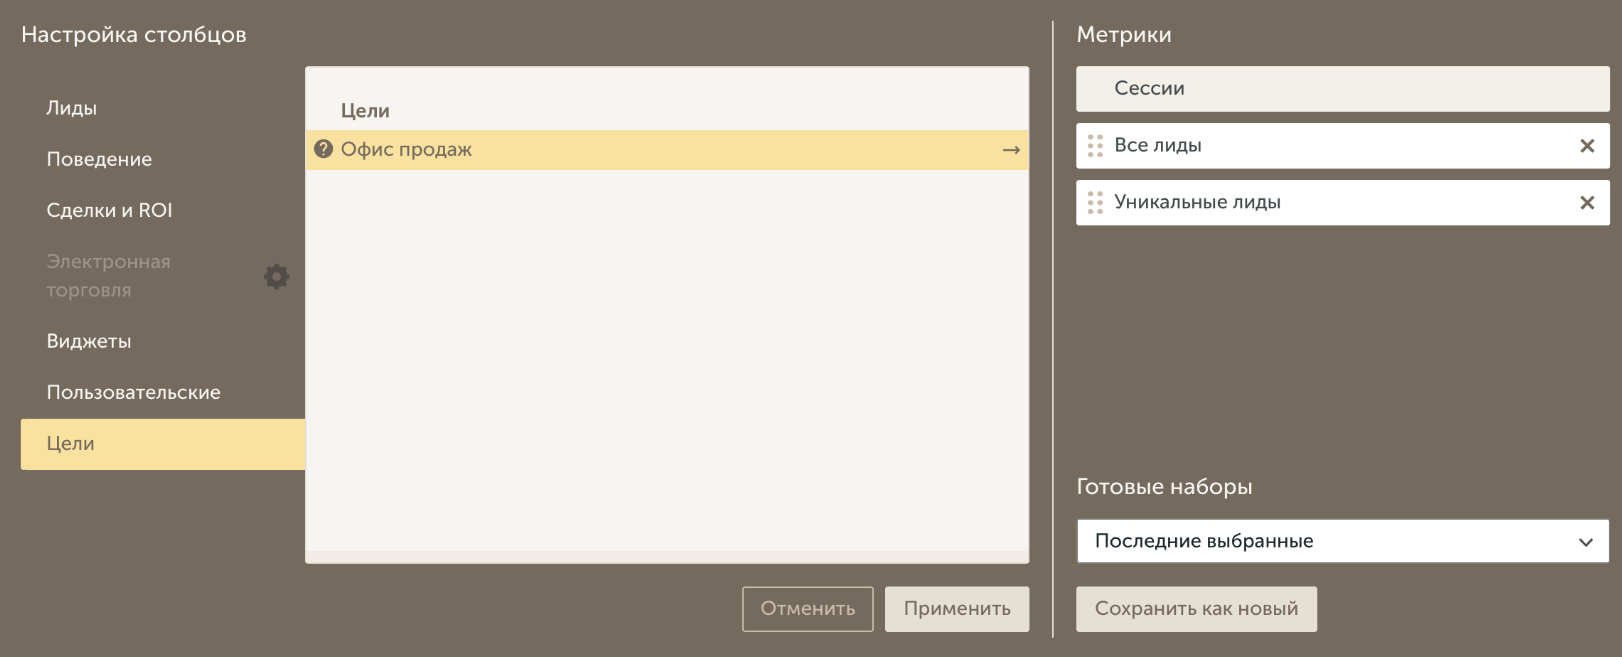
Task: Click the arrow icon on Офис продаж row
Action: click(1011, 150)
